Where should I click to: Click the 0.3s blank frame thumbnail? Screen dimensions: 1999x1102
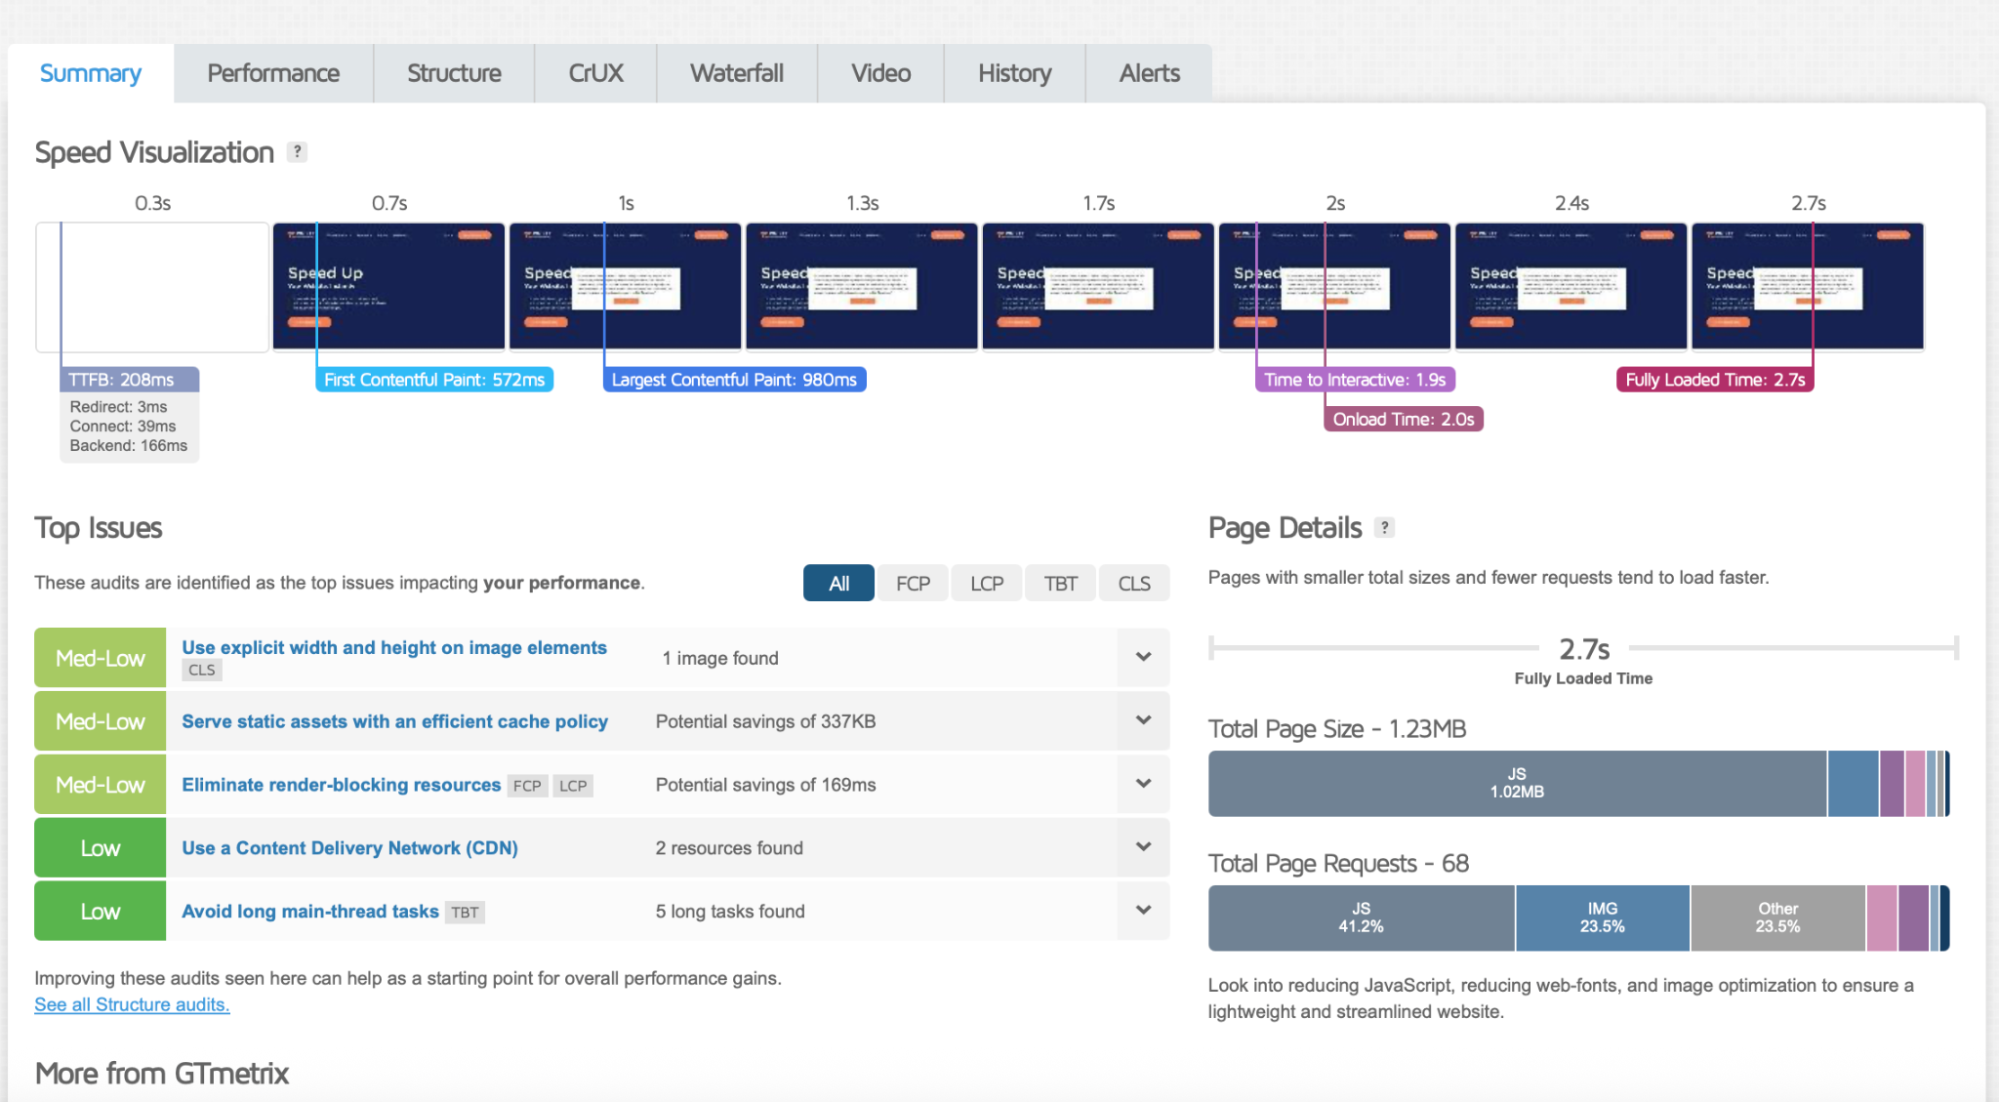152,287
